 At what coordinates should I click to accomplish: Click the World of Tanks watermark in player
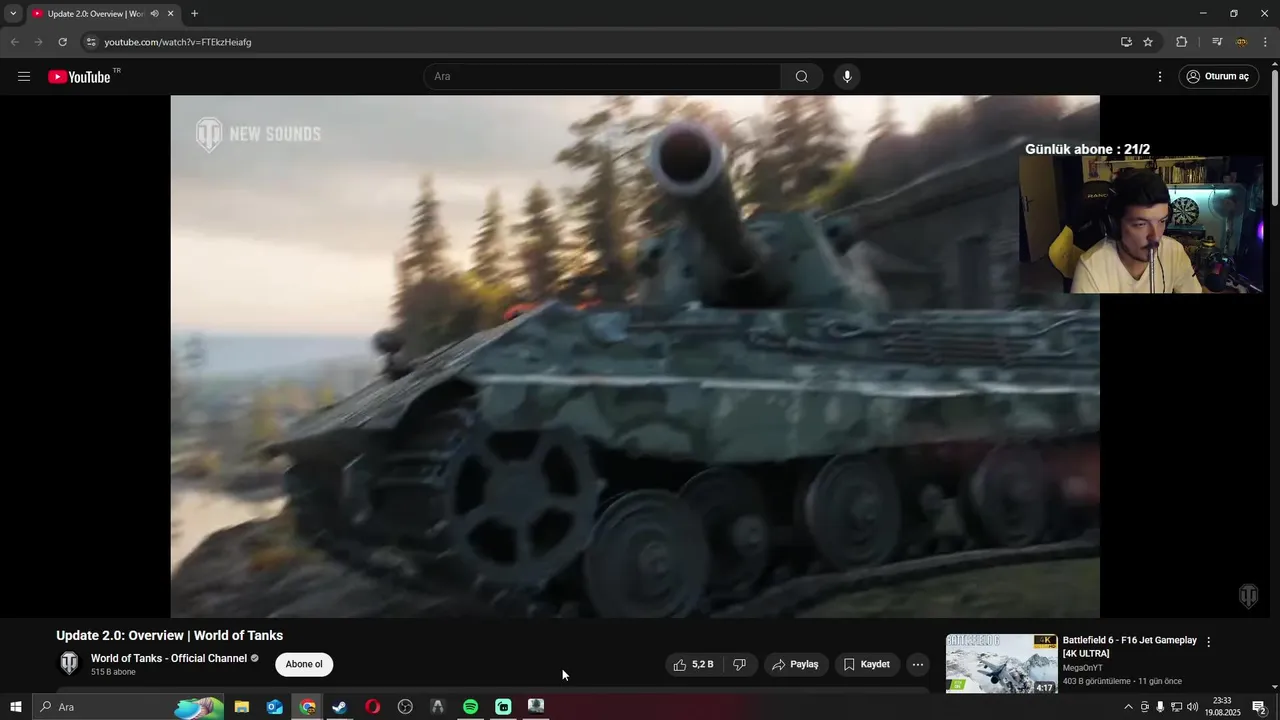point(1249,596)
